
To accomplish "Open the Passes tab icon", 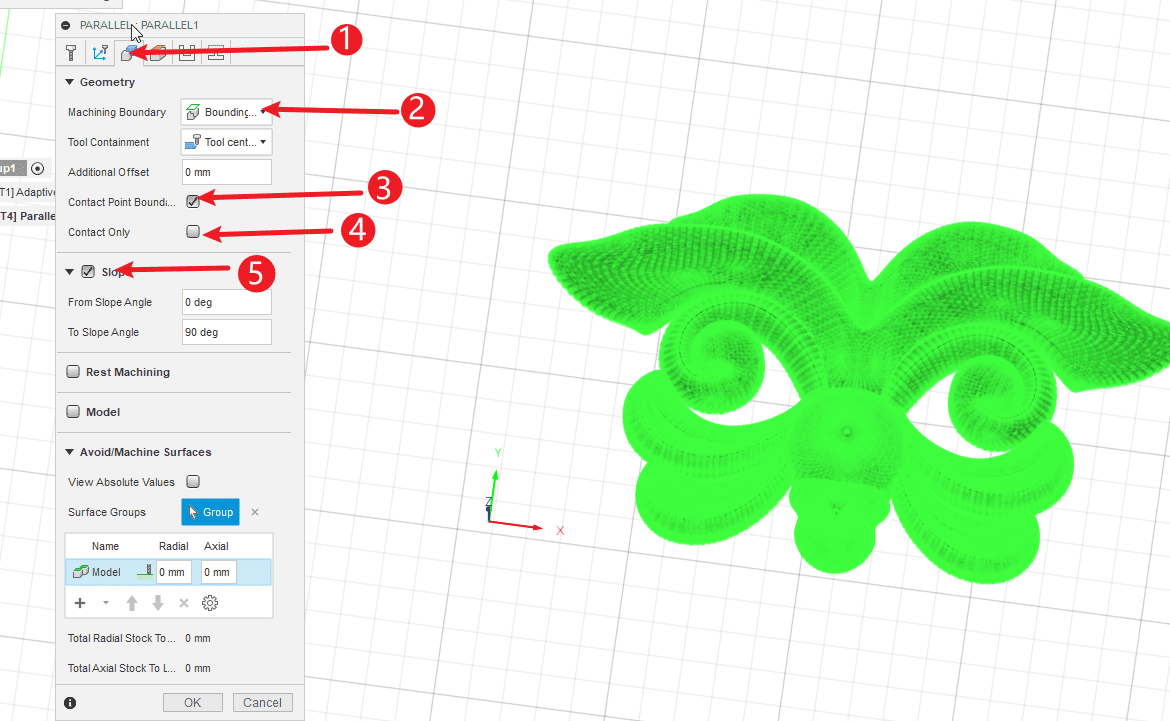I will tap(187, 54).
